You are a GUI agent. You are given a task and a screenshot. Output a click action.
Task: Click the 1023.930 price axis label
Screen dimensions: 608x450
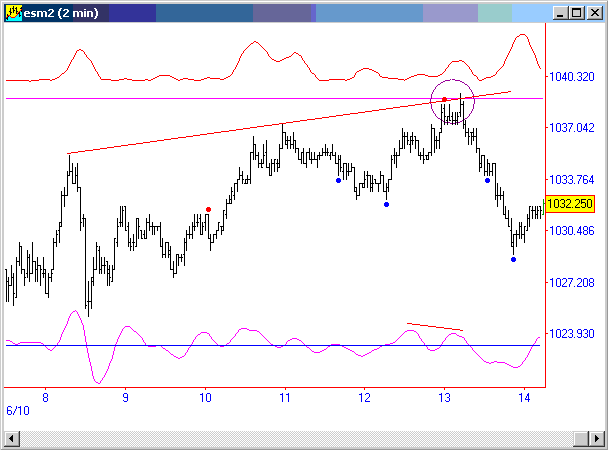573,334
